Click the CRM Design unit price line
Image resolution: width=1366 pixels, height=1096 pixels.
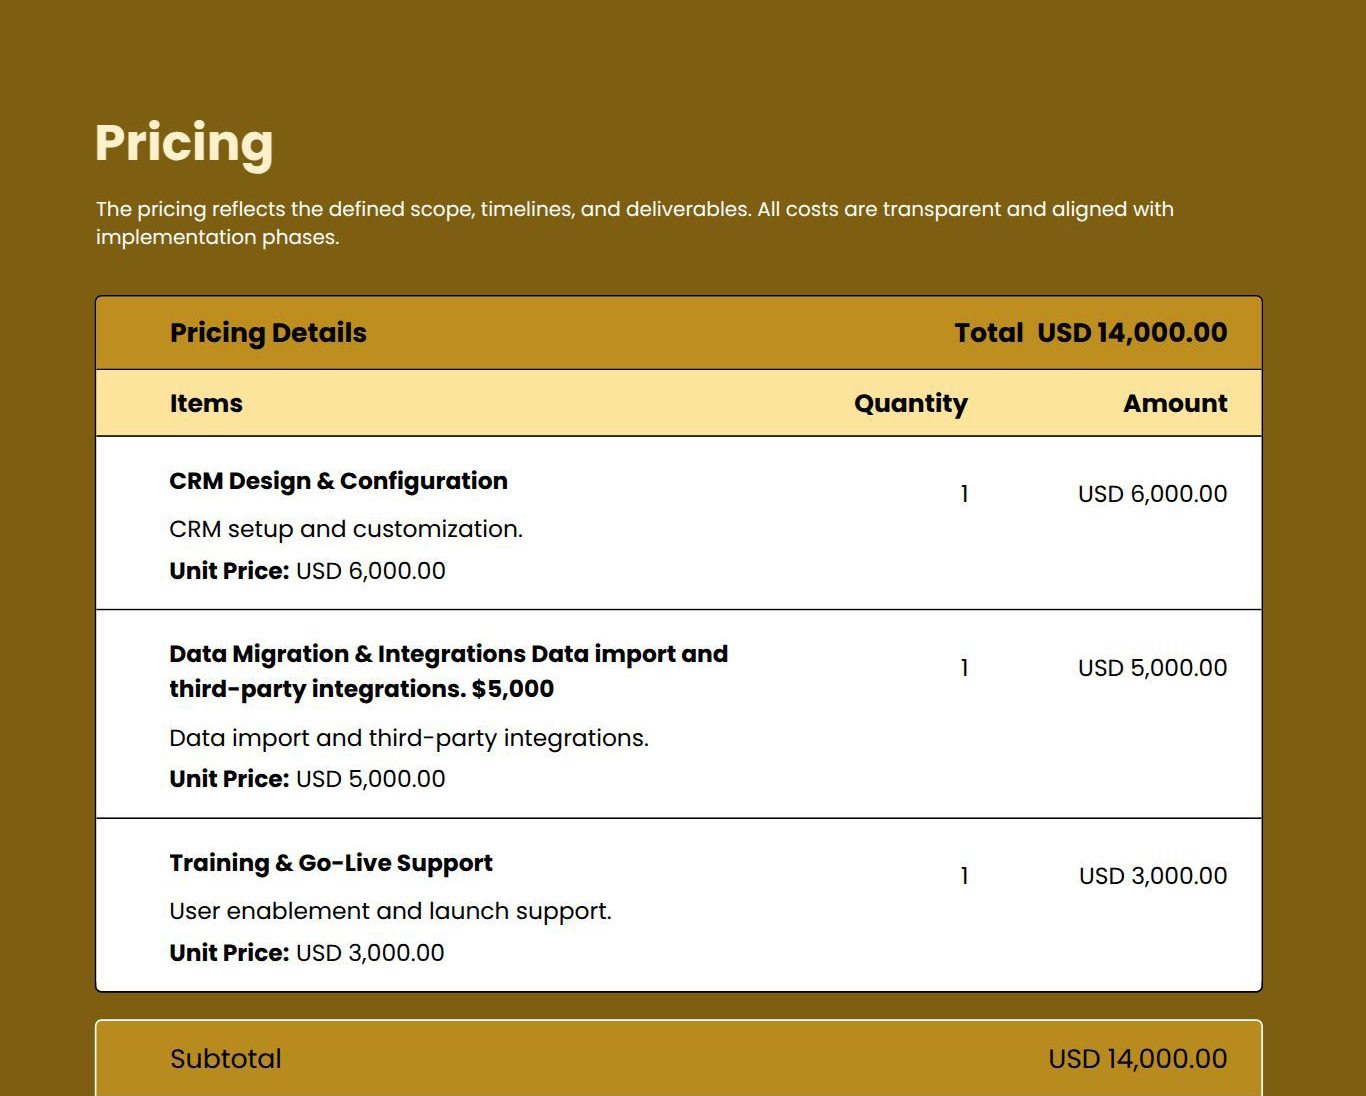pyautogui.click(x=307, y=571)
